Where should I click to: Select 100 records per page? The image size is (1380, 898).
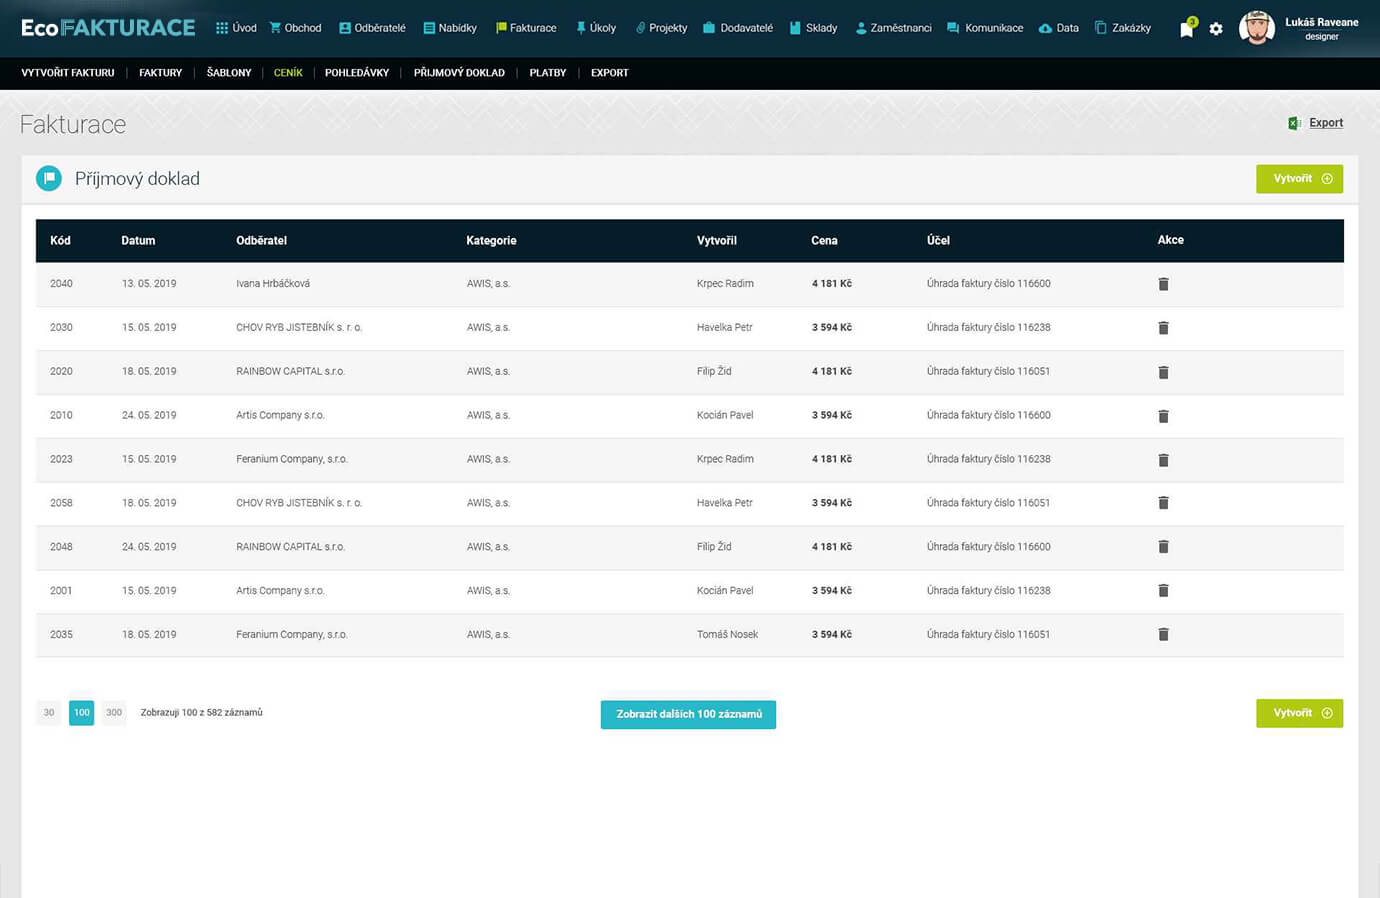click(x=81, y=713)
